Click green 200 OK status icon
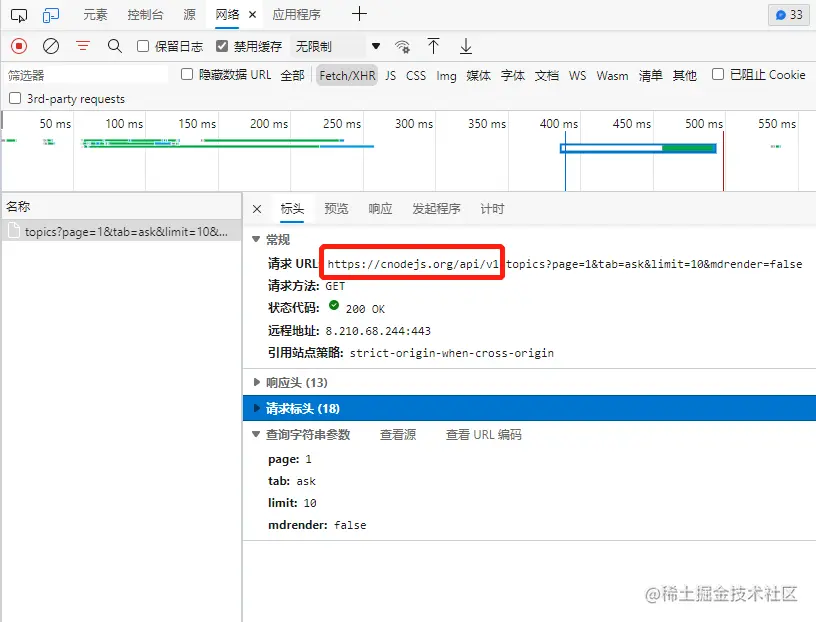 click(334, 306)
